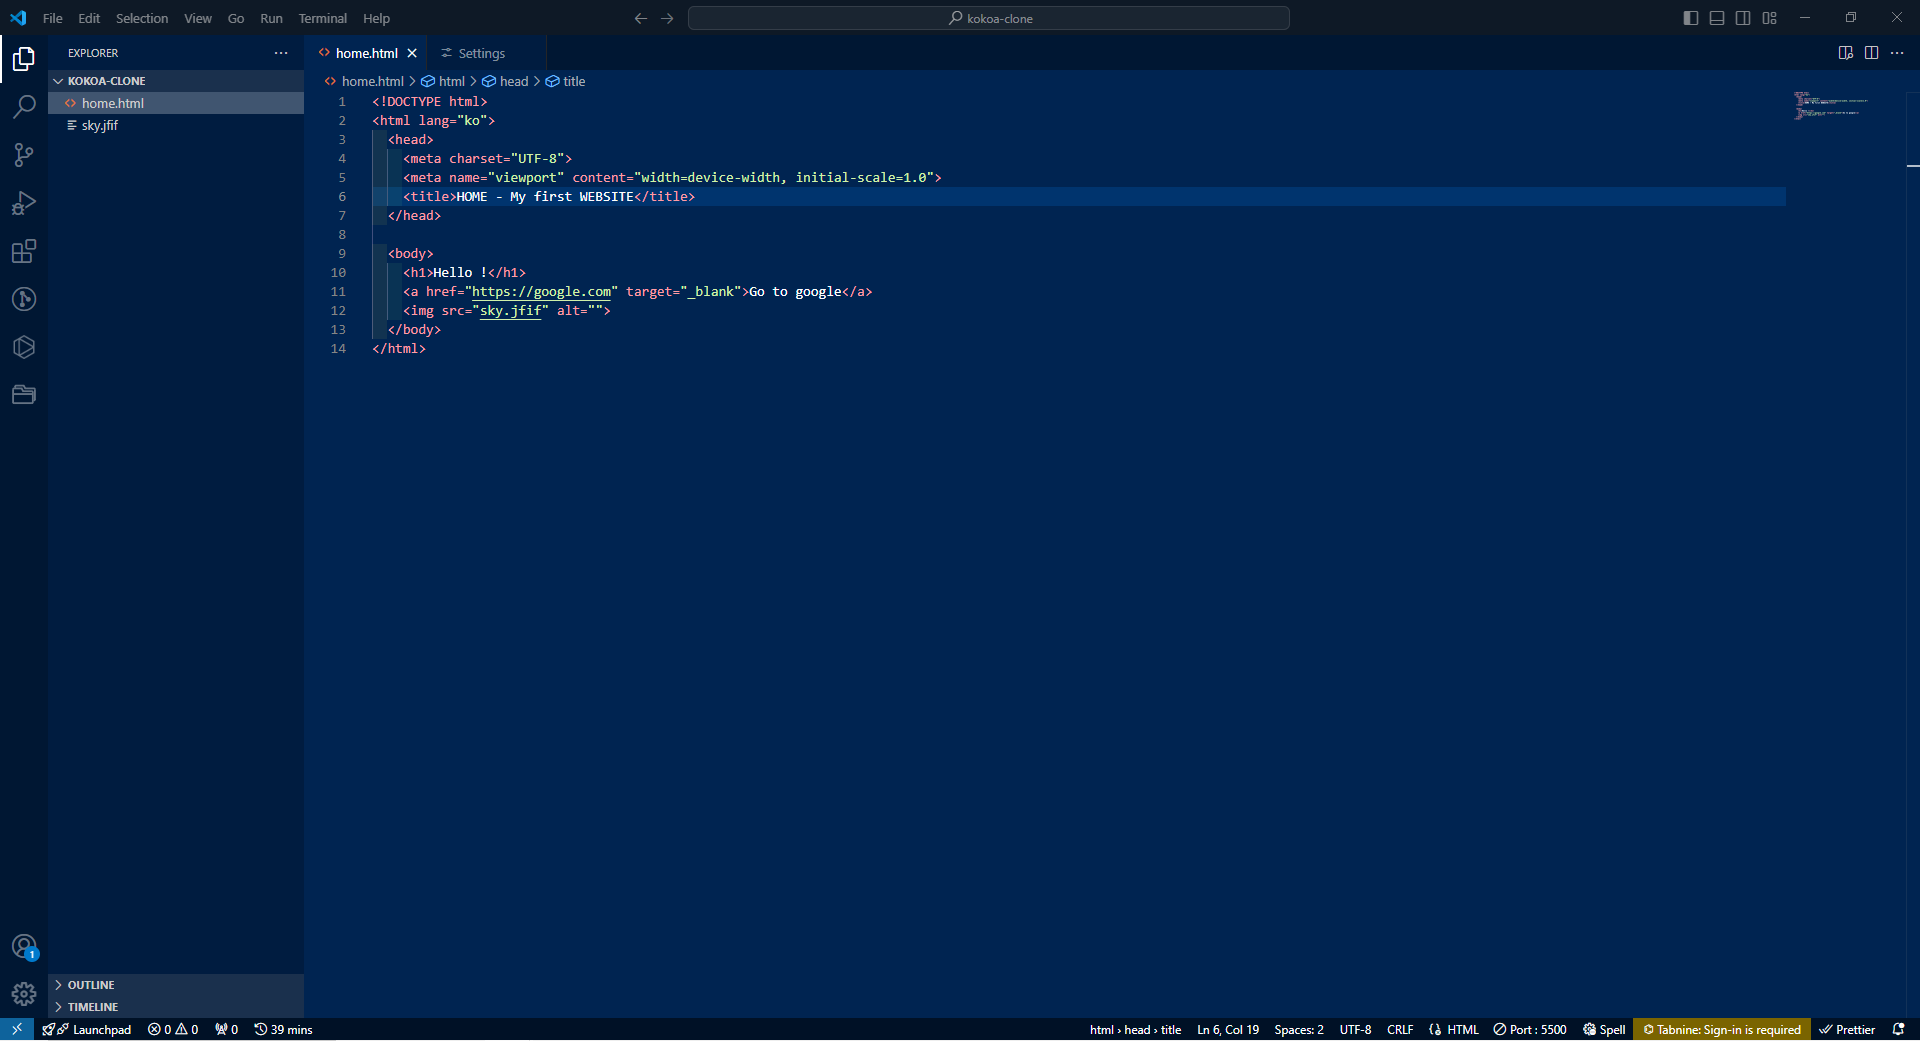This screenshot has width=1920, height=1041.
Task: Change the CRLF end-of-line sequence
Action: point(1400,1029)
